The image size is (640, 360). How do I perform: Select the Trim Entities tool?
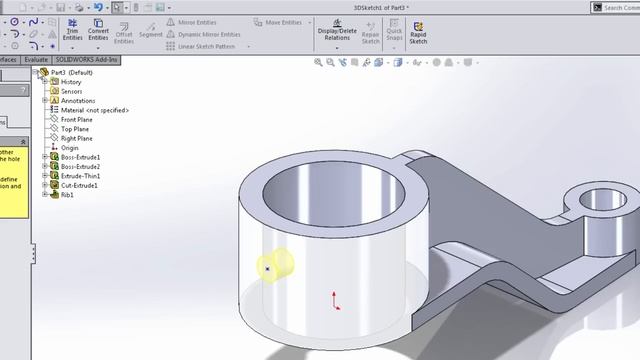pos(72,29)
